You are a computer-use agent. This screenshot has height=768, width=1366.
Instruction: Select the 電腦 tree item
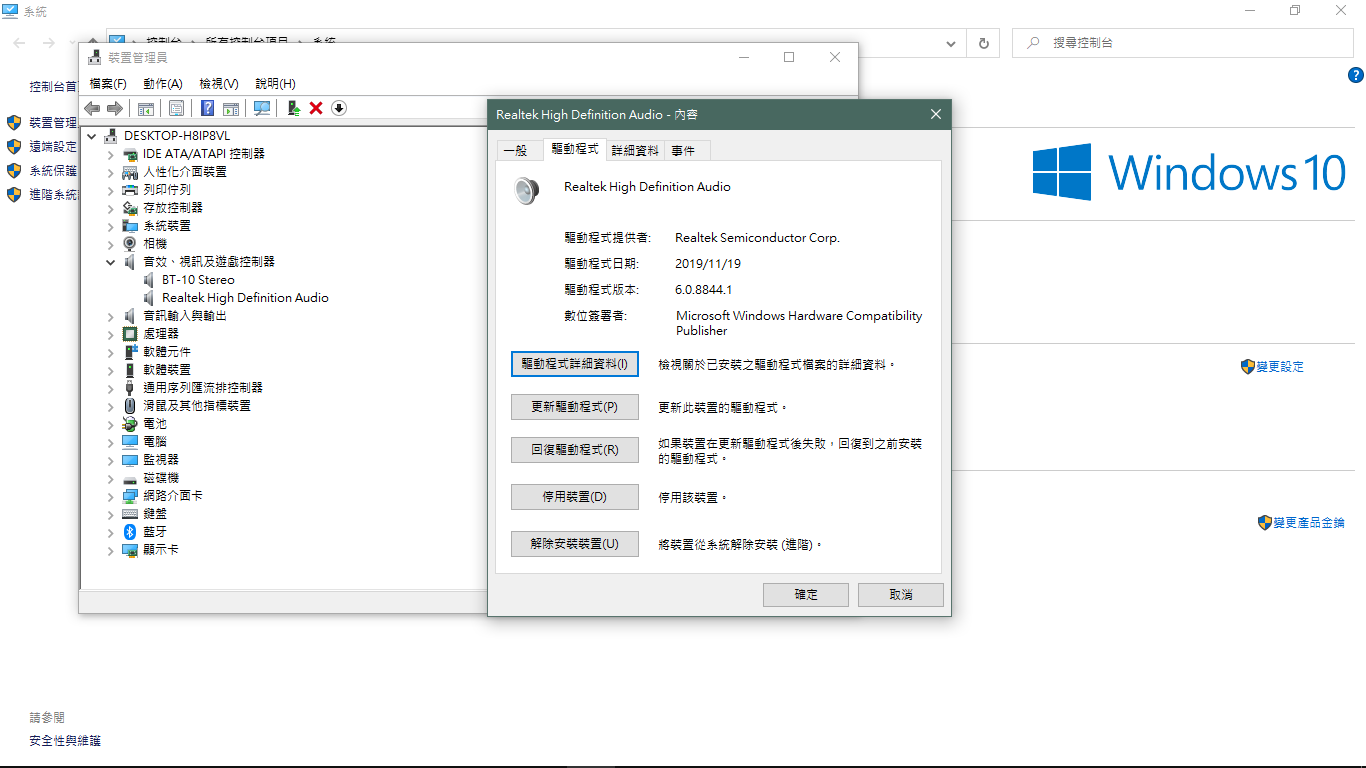tap(155, 442)
